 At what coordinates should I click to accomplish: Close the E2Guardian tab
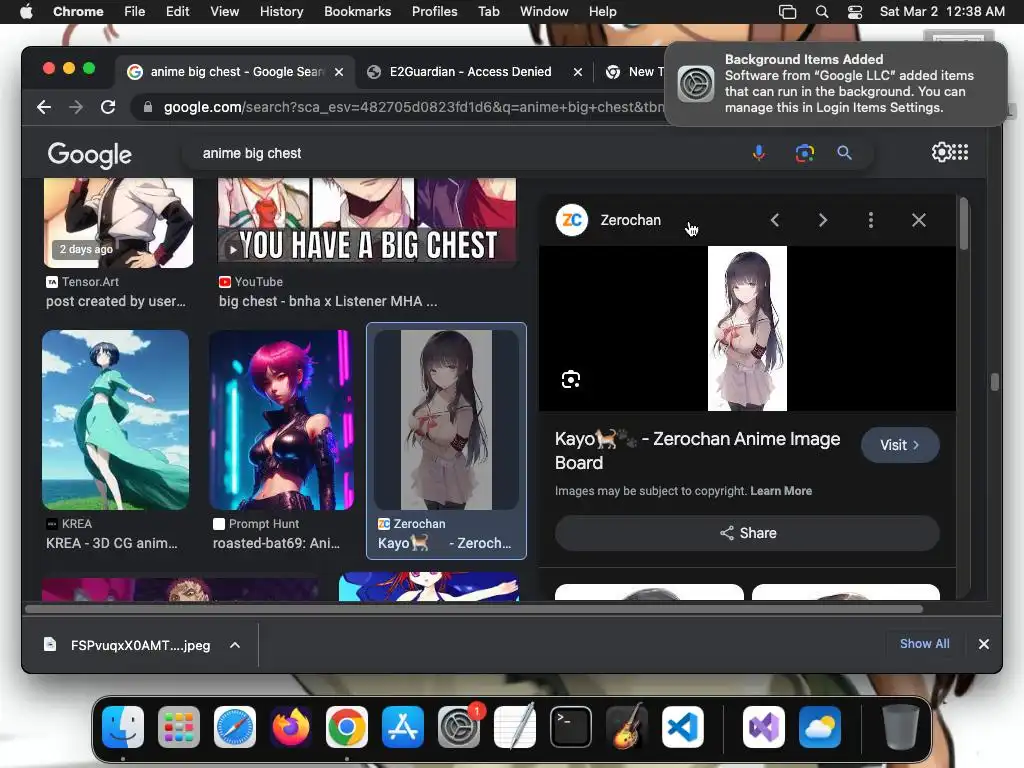point(578,72)
